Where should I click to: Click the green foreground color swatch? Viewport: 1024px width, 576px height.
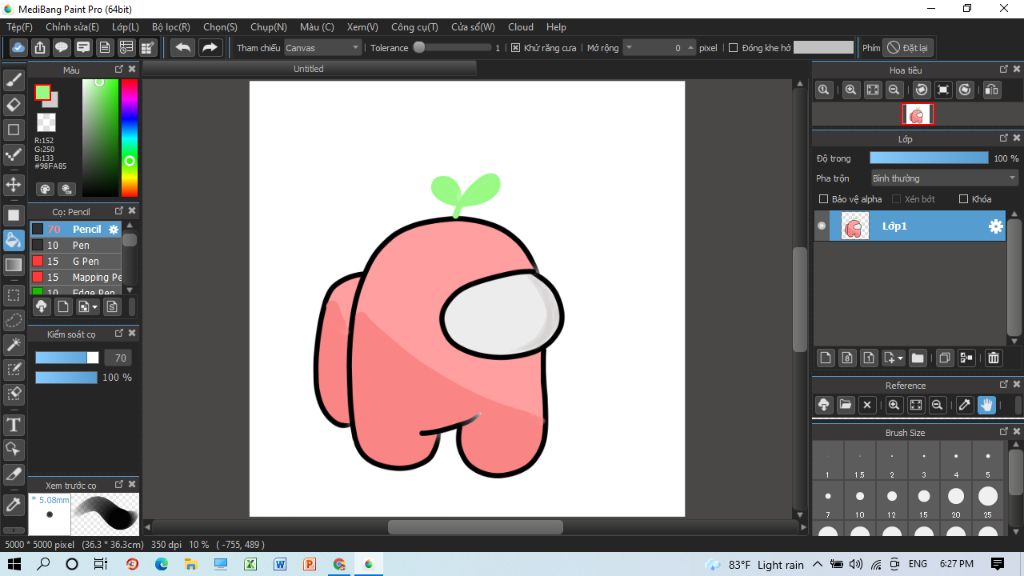42,93
